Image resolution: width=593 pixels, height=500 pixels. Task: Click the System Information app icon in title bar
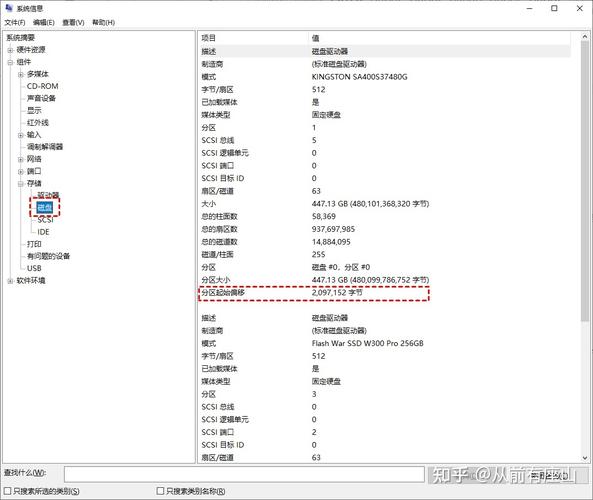pos(9,8)
